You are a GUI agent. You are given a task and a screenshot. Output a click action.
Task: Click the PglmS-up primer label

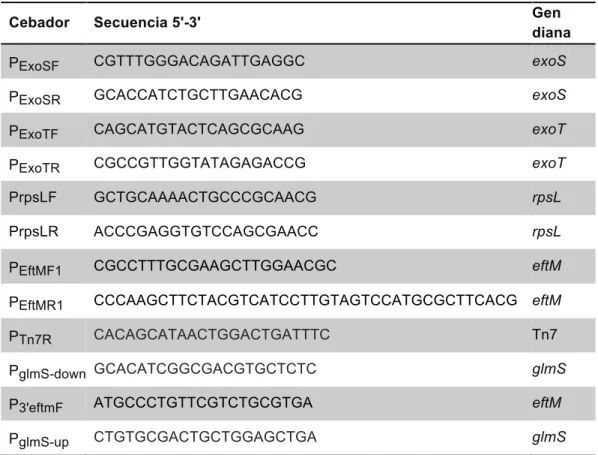(39, 440)
